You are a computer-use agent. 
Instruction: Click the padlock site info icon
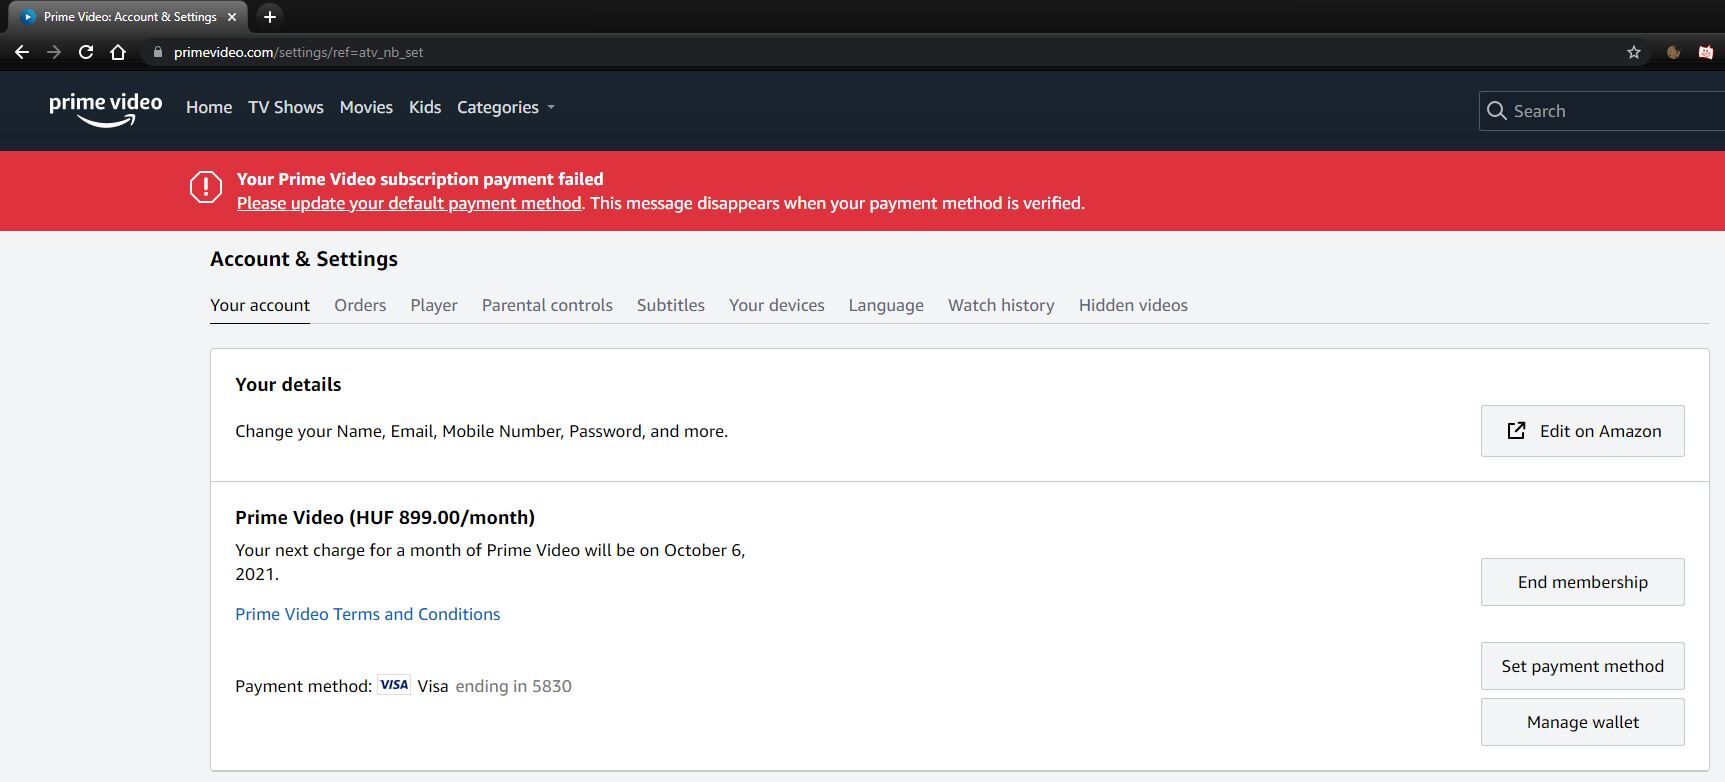coord(157,52)
